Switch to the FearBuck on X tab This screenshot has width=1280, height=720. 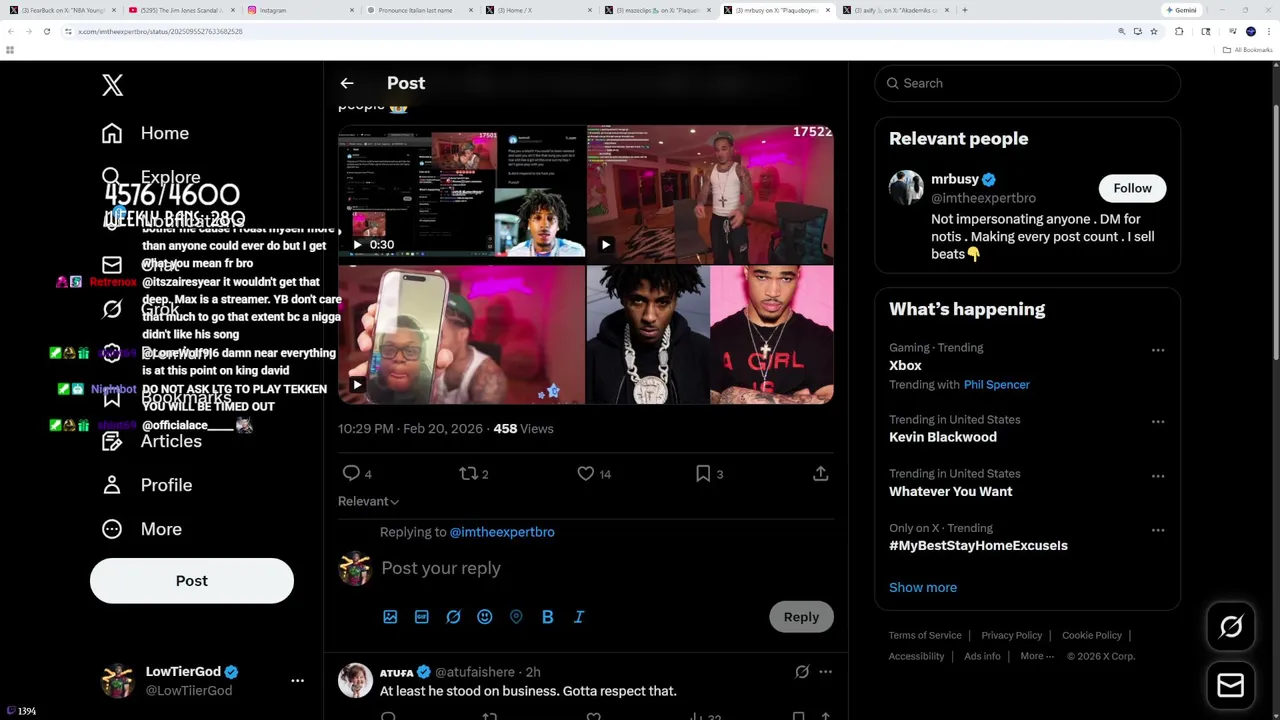(63, 10)
